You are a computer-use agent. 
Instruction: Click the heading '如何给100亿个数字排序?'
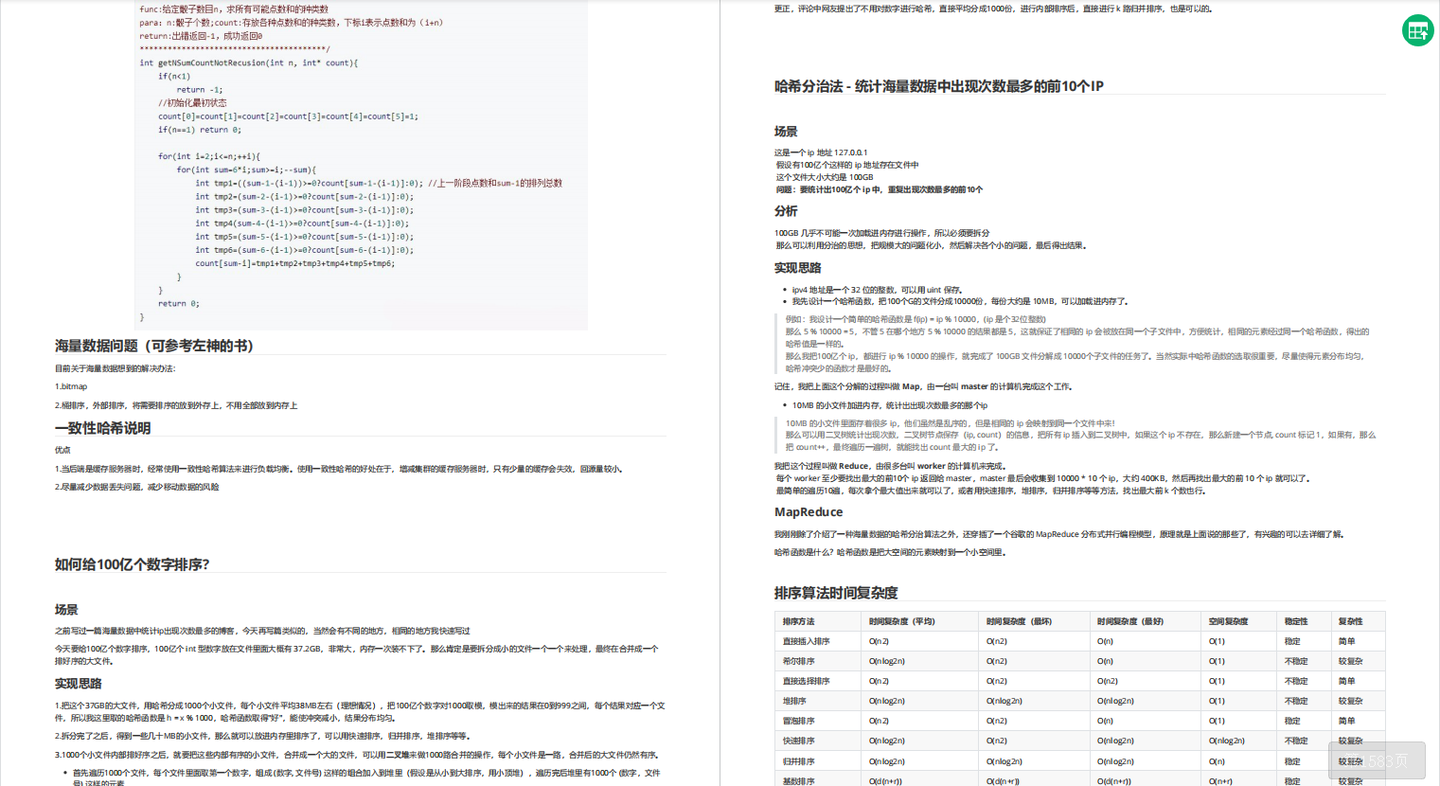[132, 564]
